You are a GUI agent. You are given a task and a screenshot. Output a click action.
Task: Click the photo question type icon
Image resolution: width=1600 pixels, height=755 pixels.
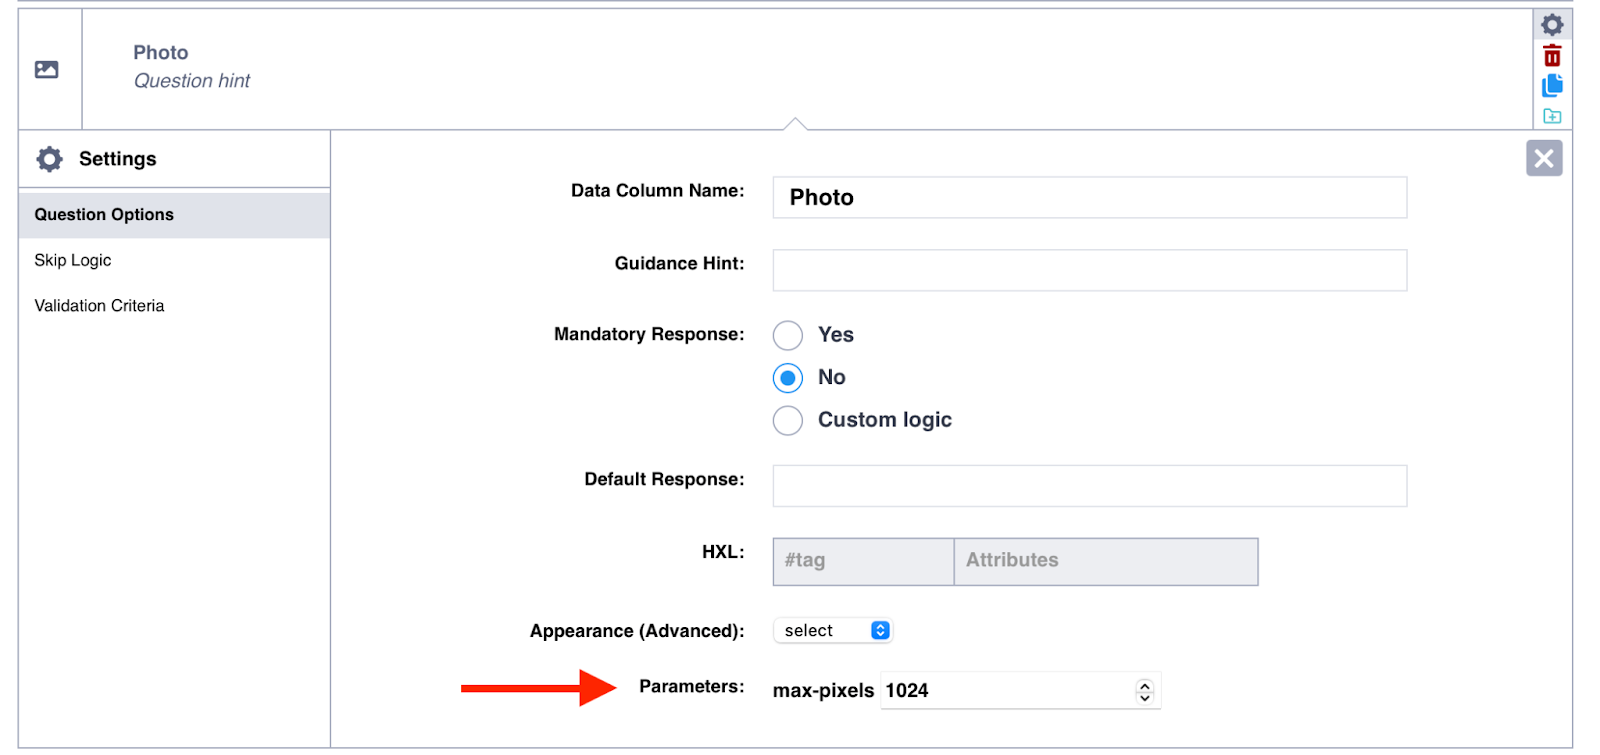[x=47, y=69]
